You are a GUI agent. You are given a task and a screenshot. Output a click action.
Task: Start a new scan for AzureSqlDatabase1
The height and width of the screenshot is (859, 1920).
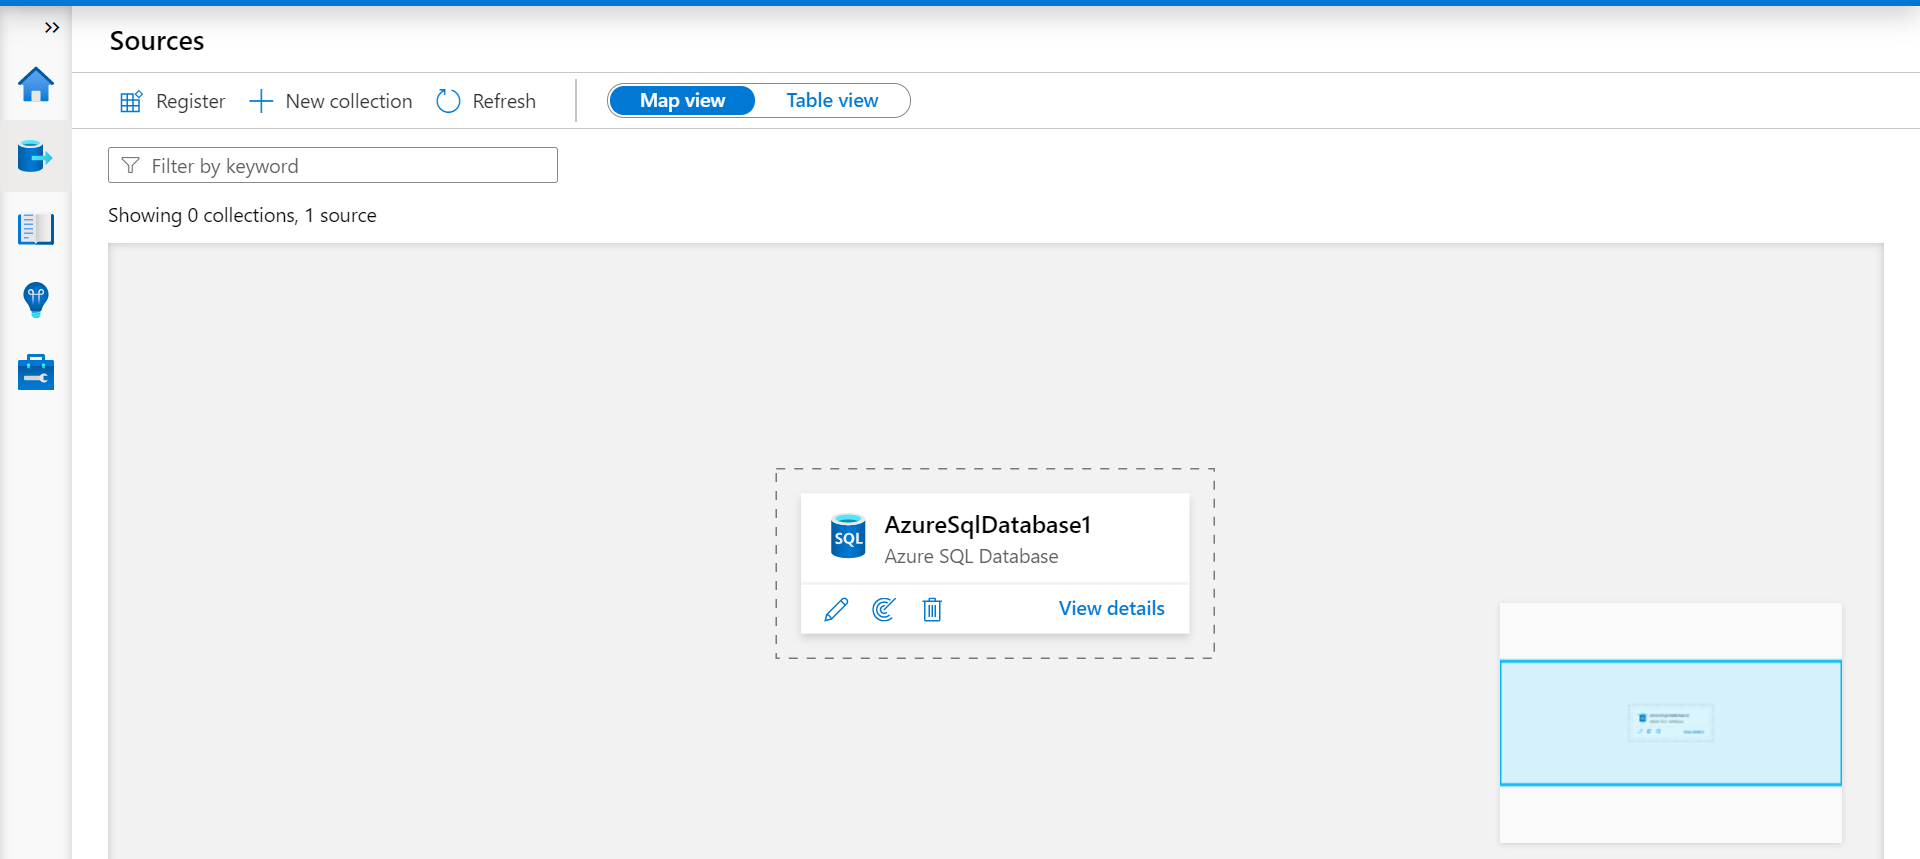point(884,609)
